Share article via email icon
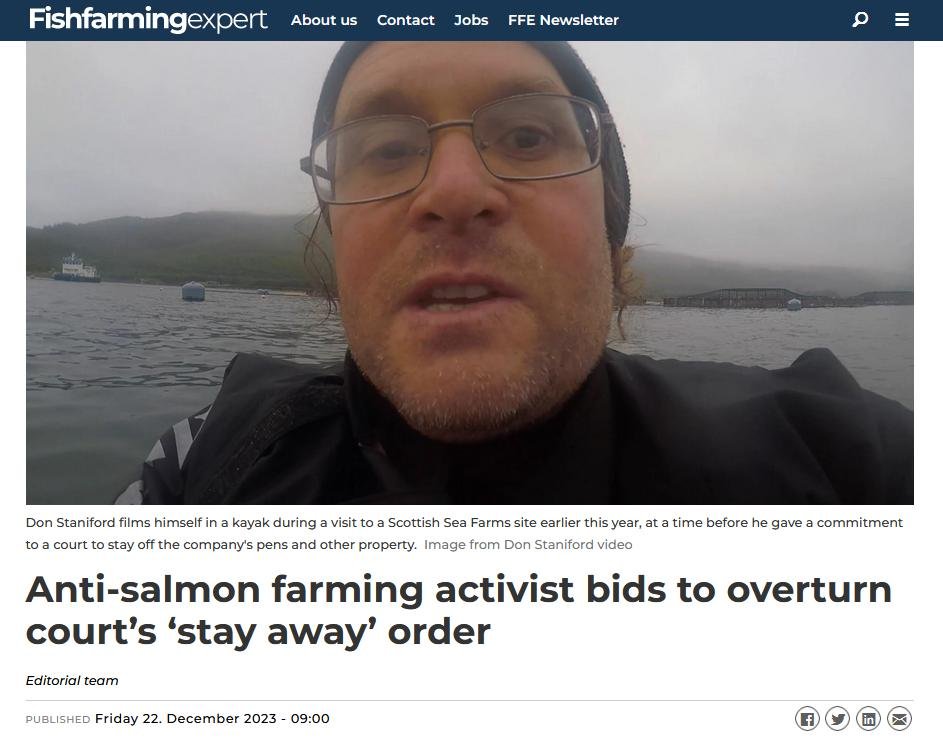Image resolution: width=943 pixels, height=745 pixels. point(899,719)
